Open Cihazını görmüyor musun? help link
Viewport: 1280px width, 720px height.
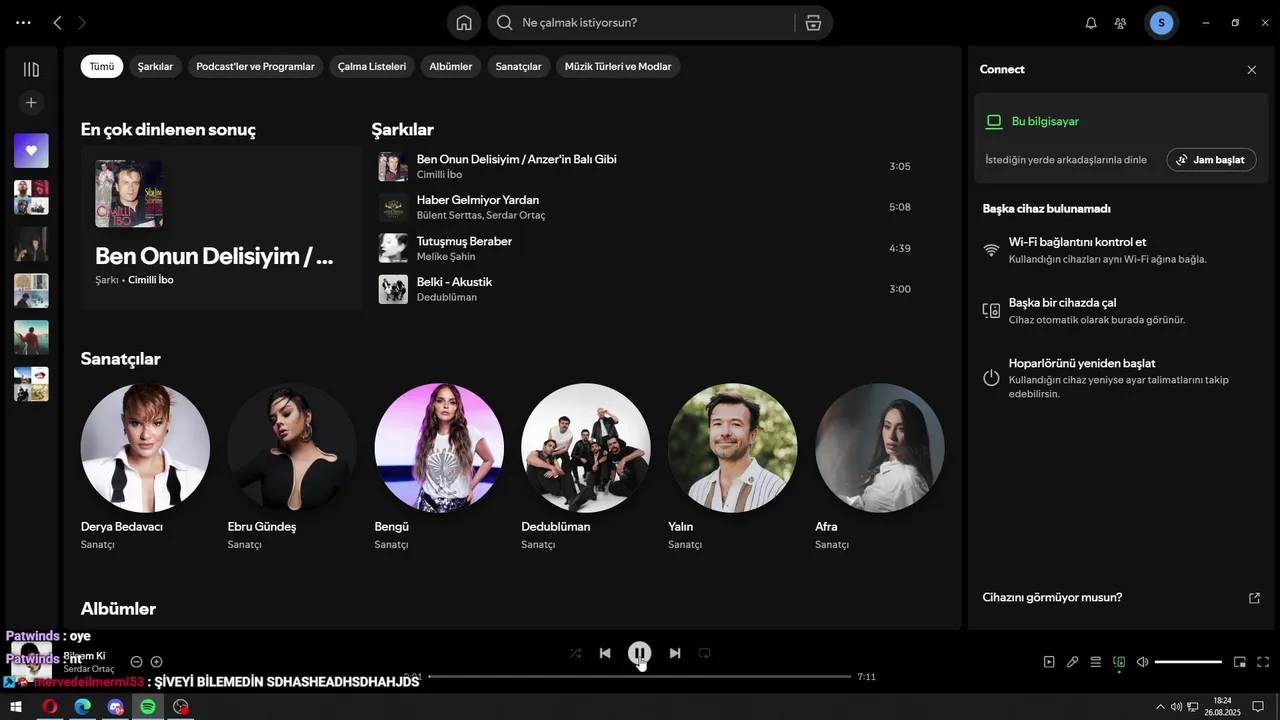1052,597
